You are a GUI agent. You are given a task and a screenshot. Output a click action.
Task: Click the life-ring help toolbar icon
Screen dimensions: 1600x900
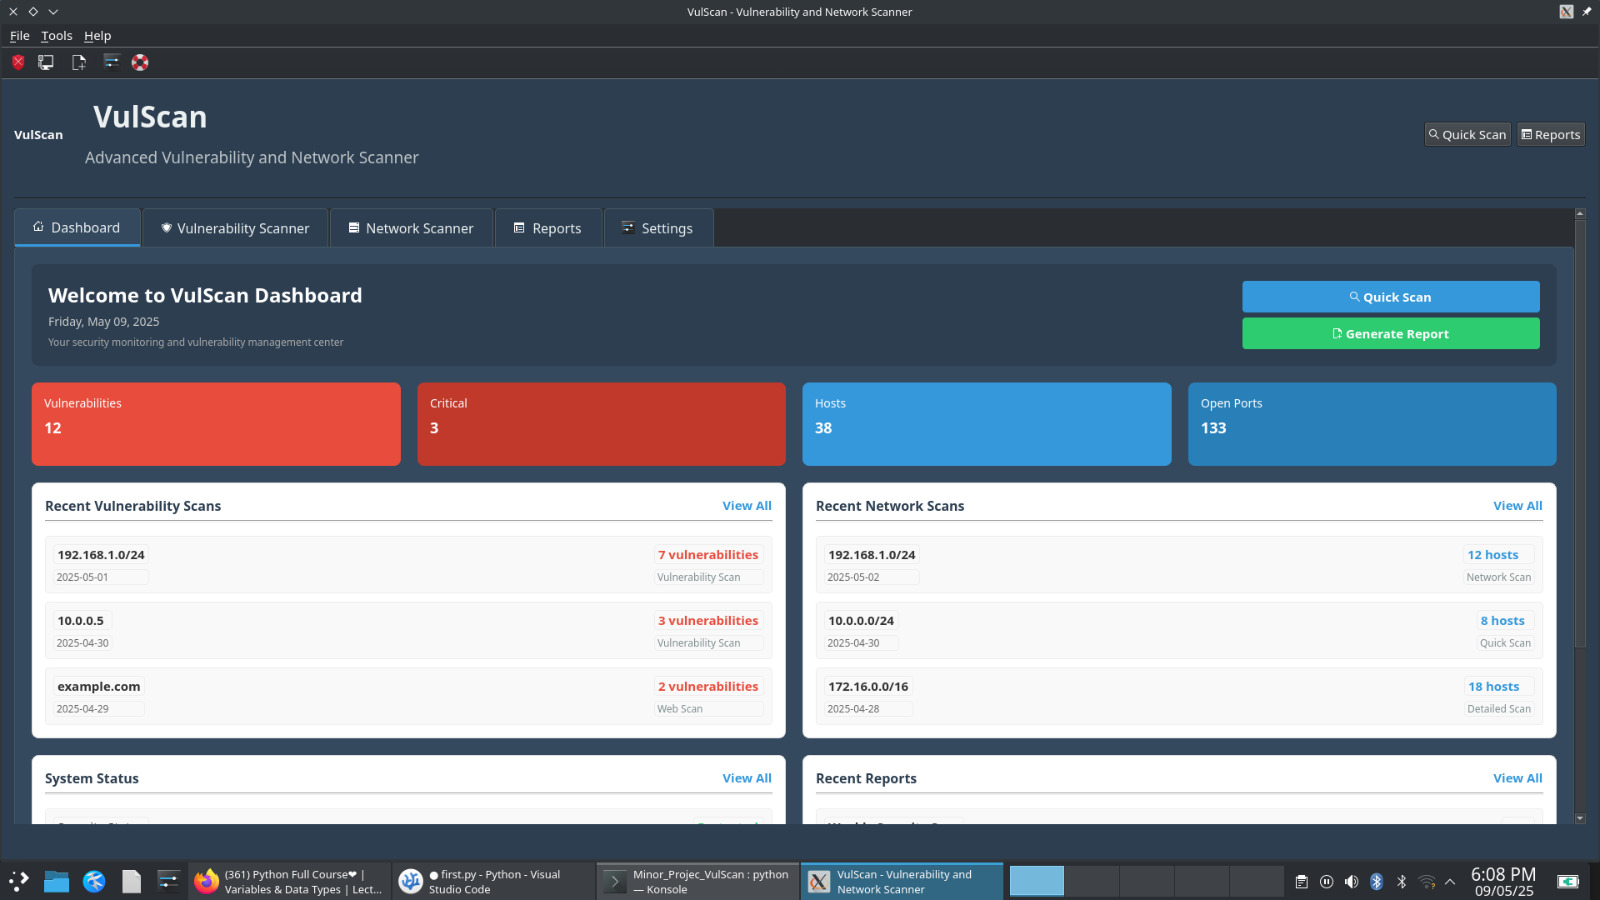139,62
